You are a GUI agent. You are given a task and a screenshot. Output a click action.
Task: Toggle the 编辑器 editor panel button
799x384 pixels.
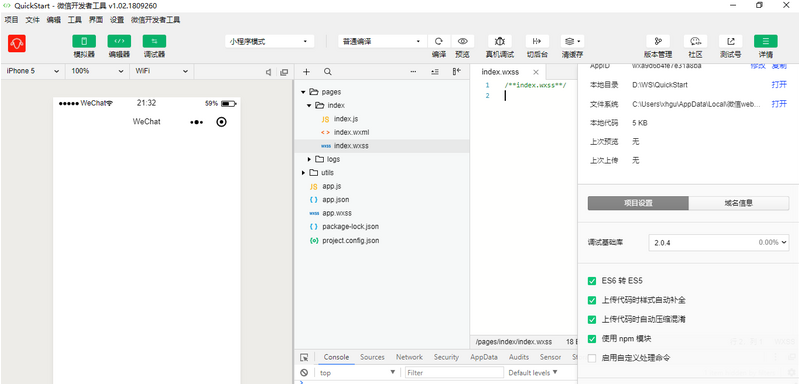tap(119, 41)
